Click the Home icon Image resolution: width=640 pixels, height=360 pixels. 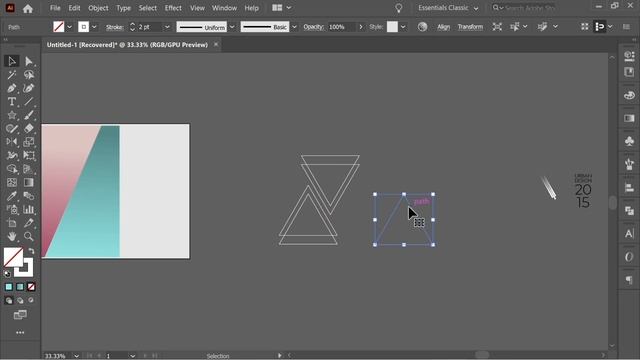28,8
